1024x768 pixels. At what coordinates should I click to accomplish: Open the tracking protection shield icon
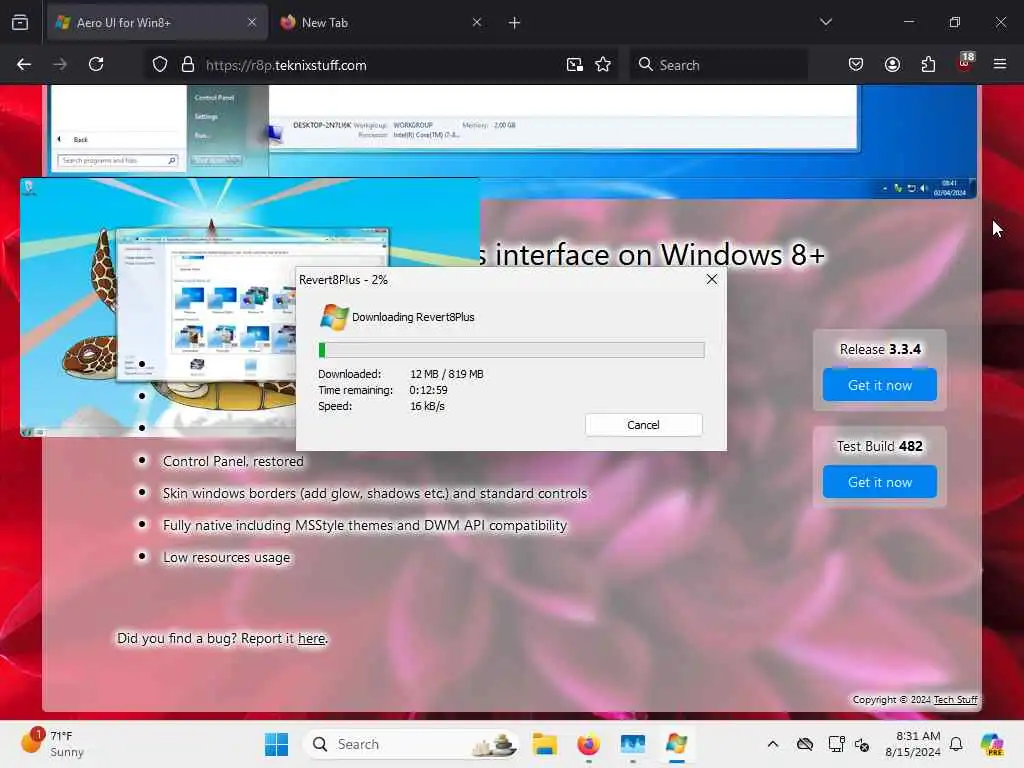[160, 65]
